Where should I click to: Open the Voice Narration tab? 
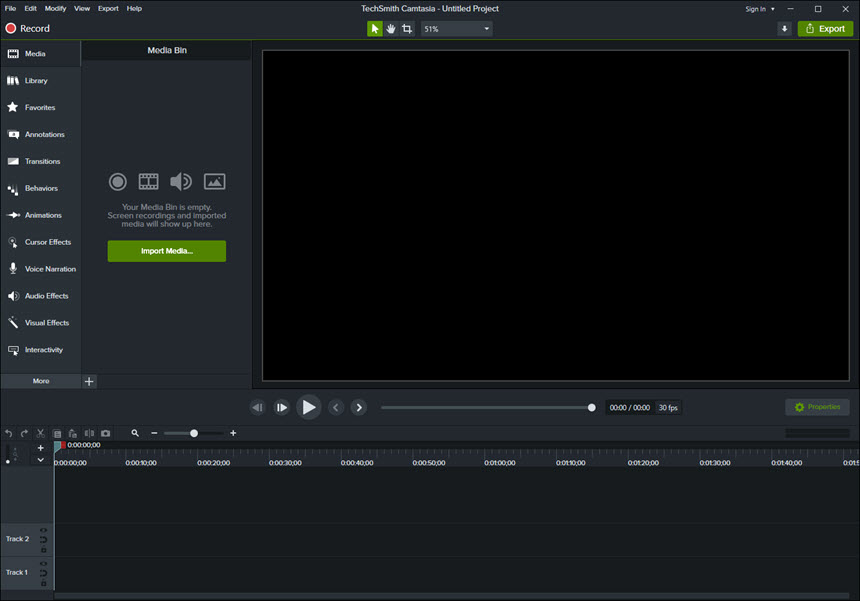pos(41,269)
